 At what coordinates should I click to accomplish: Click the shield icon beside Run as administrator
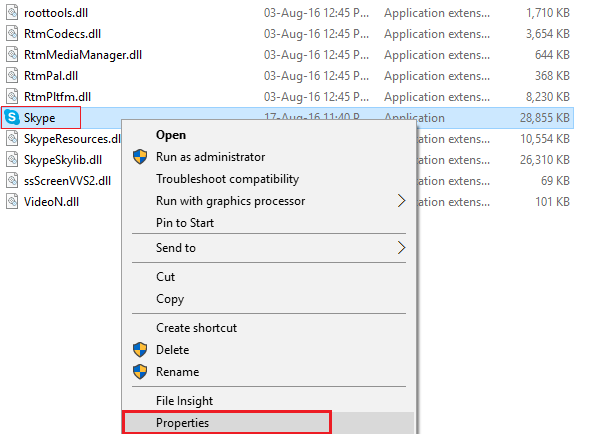click(140, 157)
